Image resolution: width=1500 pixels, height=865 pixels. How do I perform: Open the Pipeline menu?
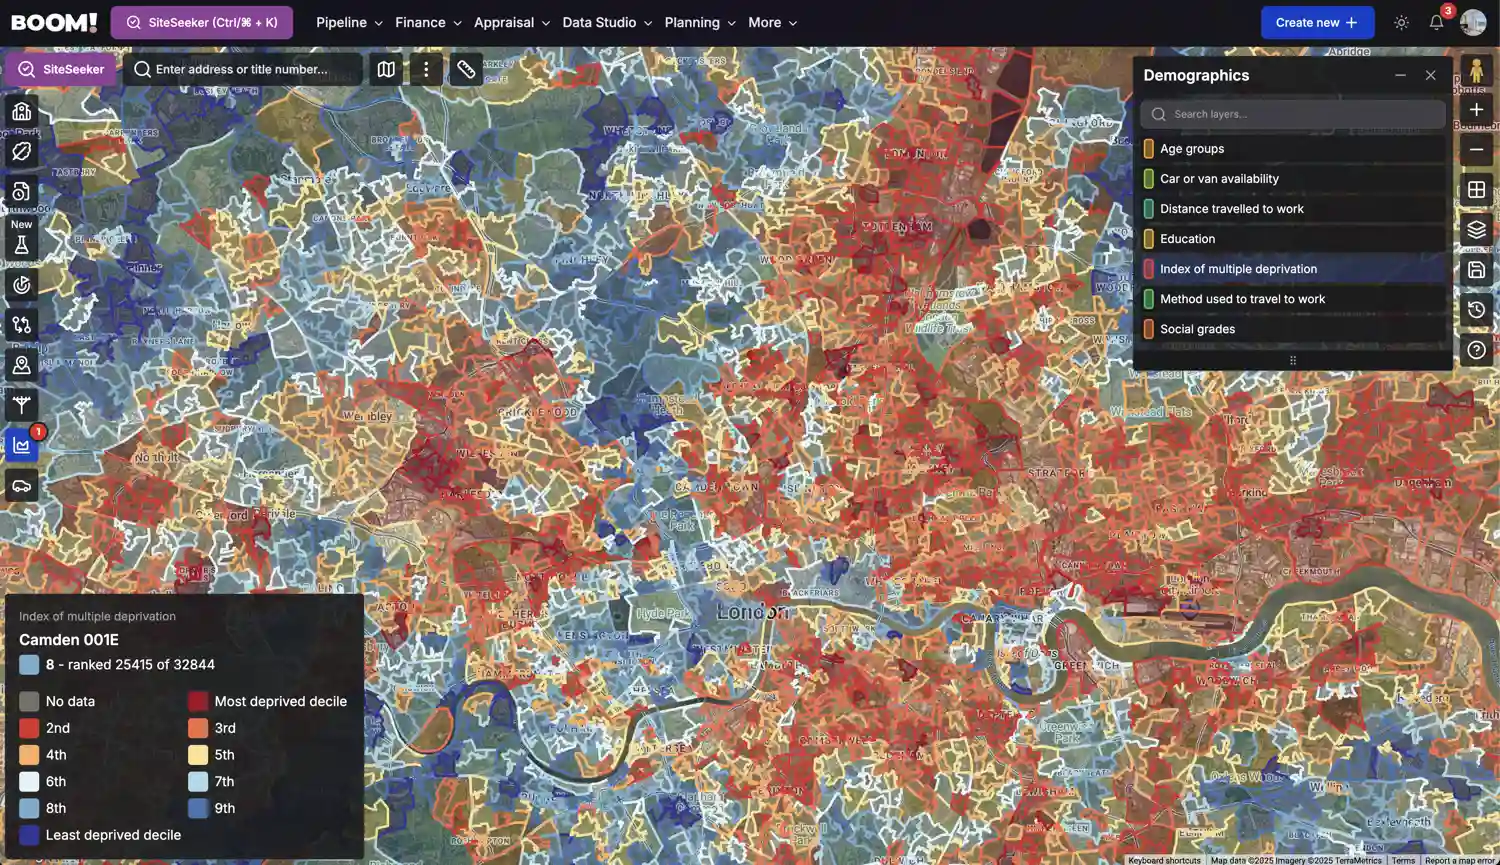point(349,22)
